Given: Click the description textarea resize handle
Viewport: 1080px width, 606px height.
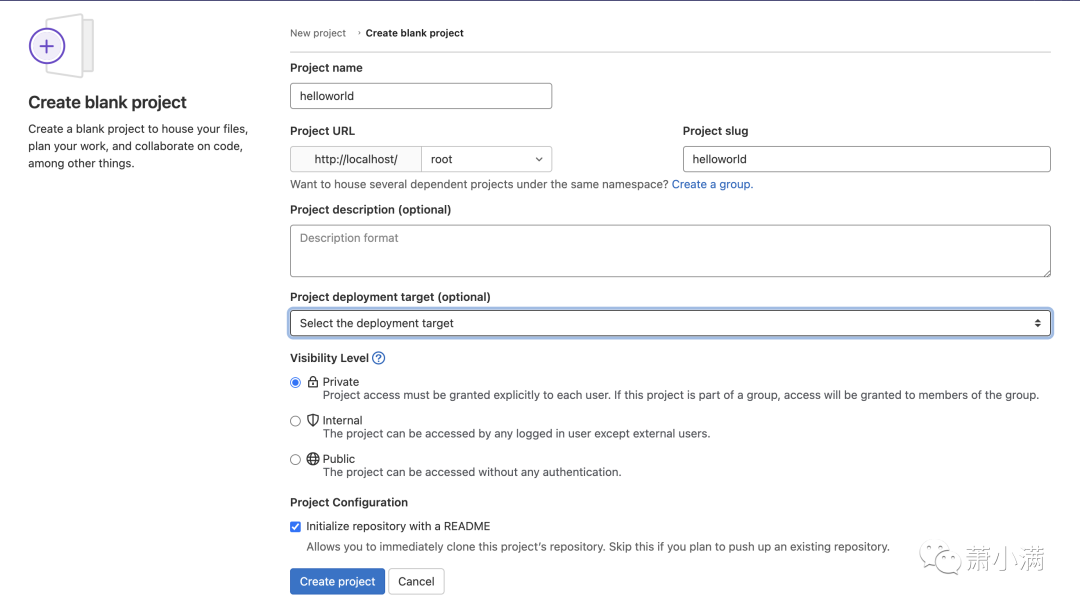Looking at the screenshot, I should [x=1046, y=272].
